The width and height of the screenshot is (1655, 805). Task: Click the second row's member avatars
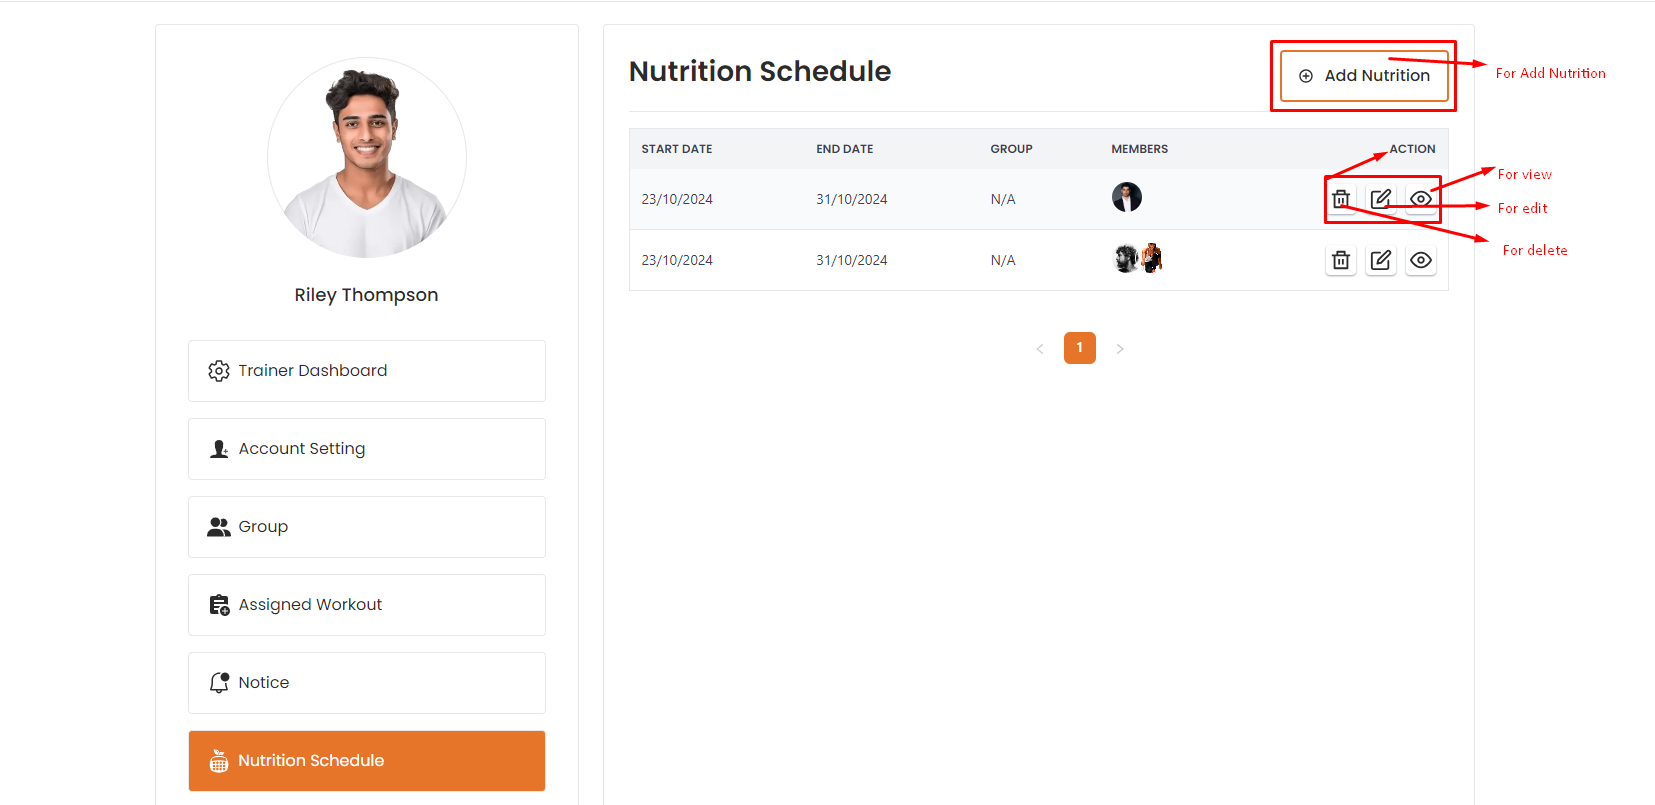1138,259
